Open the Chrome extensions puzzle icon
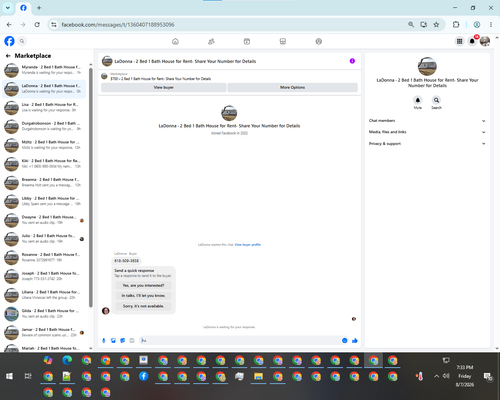The width and height of the screenshot is (500, 400). click(456, 24)
